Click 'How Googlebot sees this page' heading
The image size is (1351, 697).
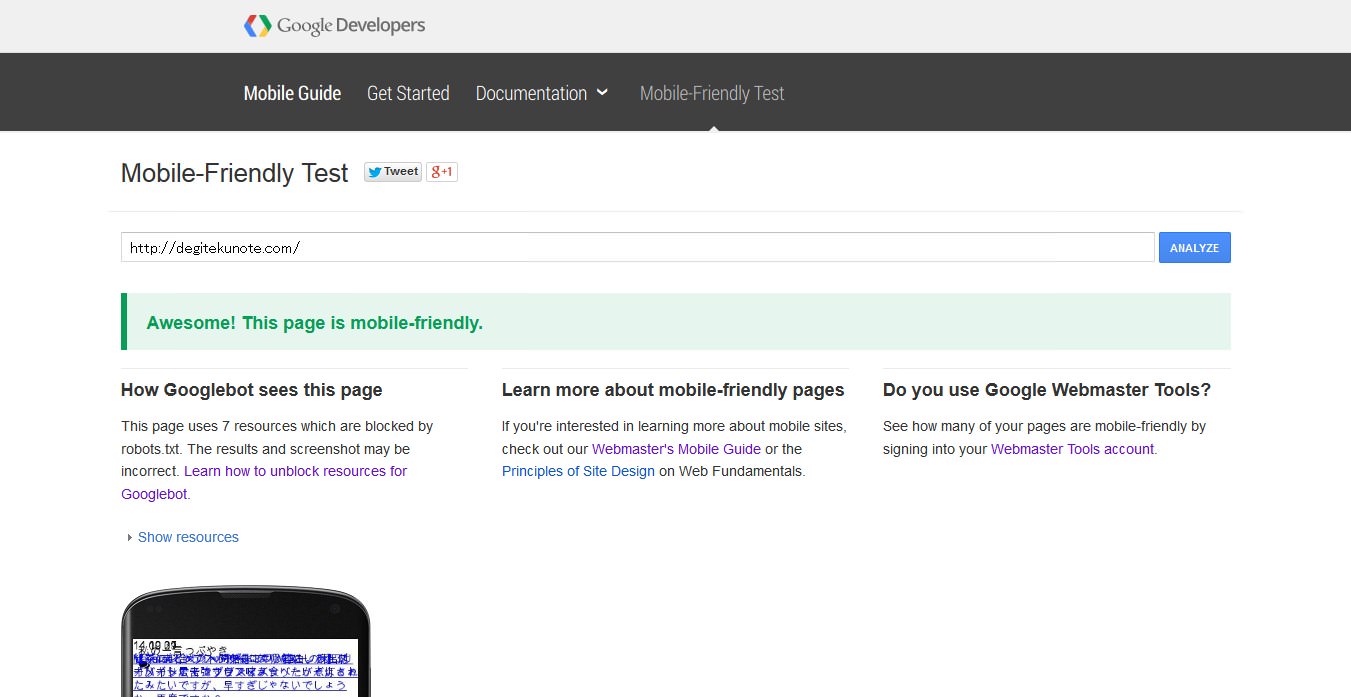pos(251,390)
